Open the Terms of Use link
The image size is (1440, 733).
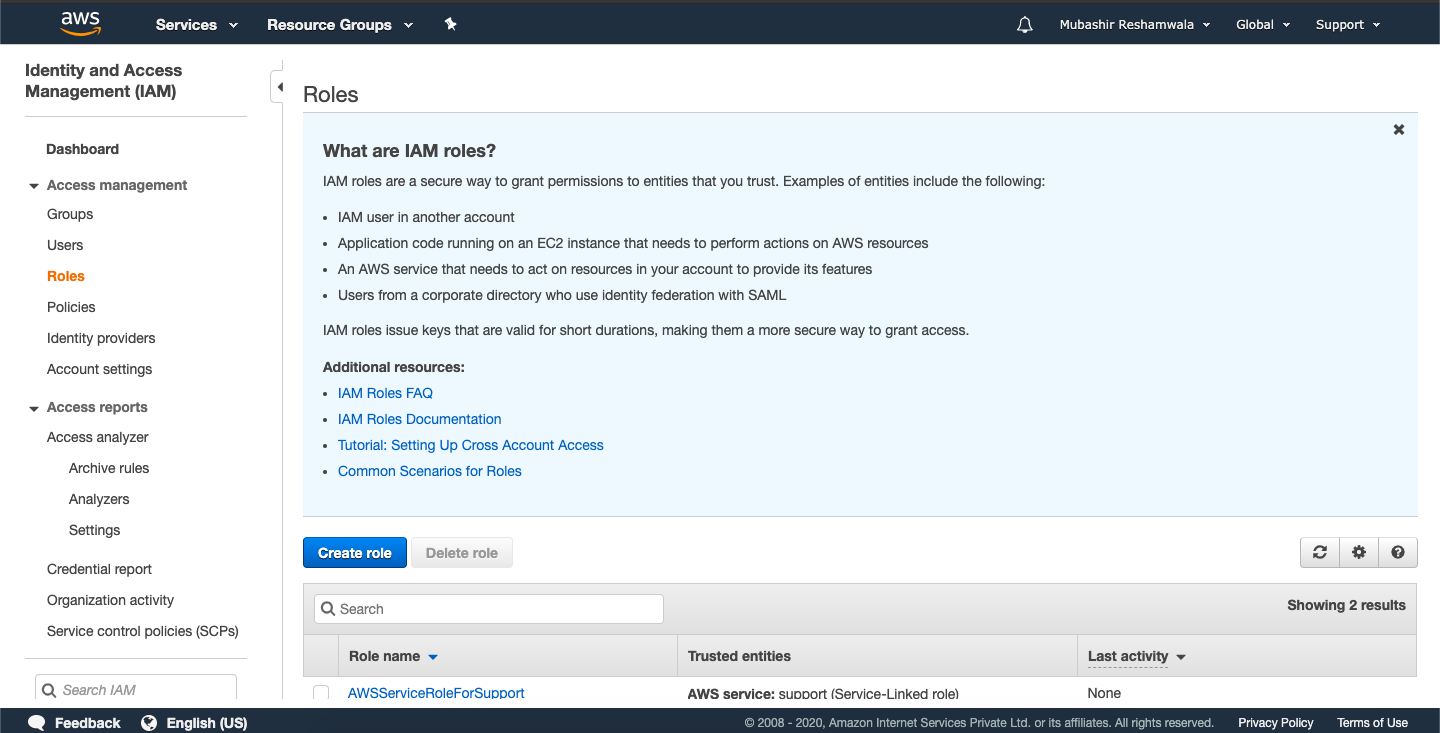tap(1372, 723)
